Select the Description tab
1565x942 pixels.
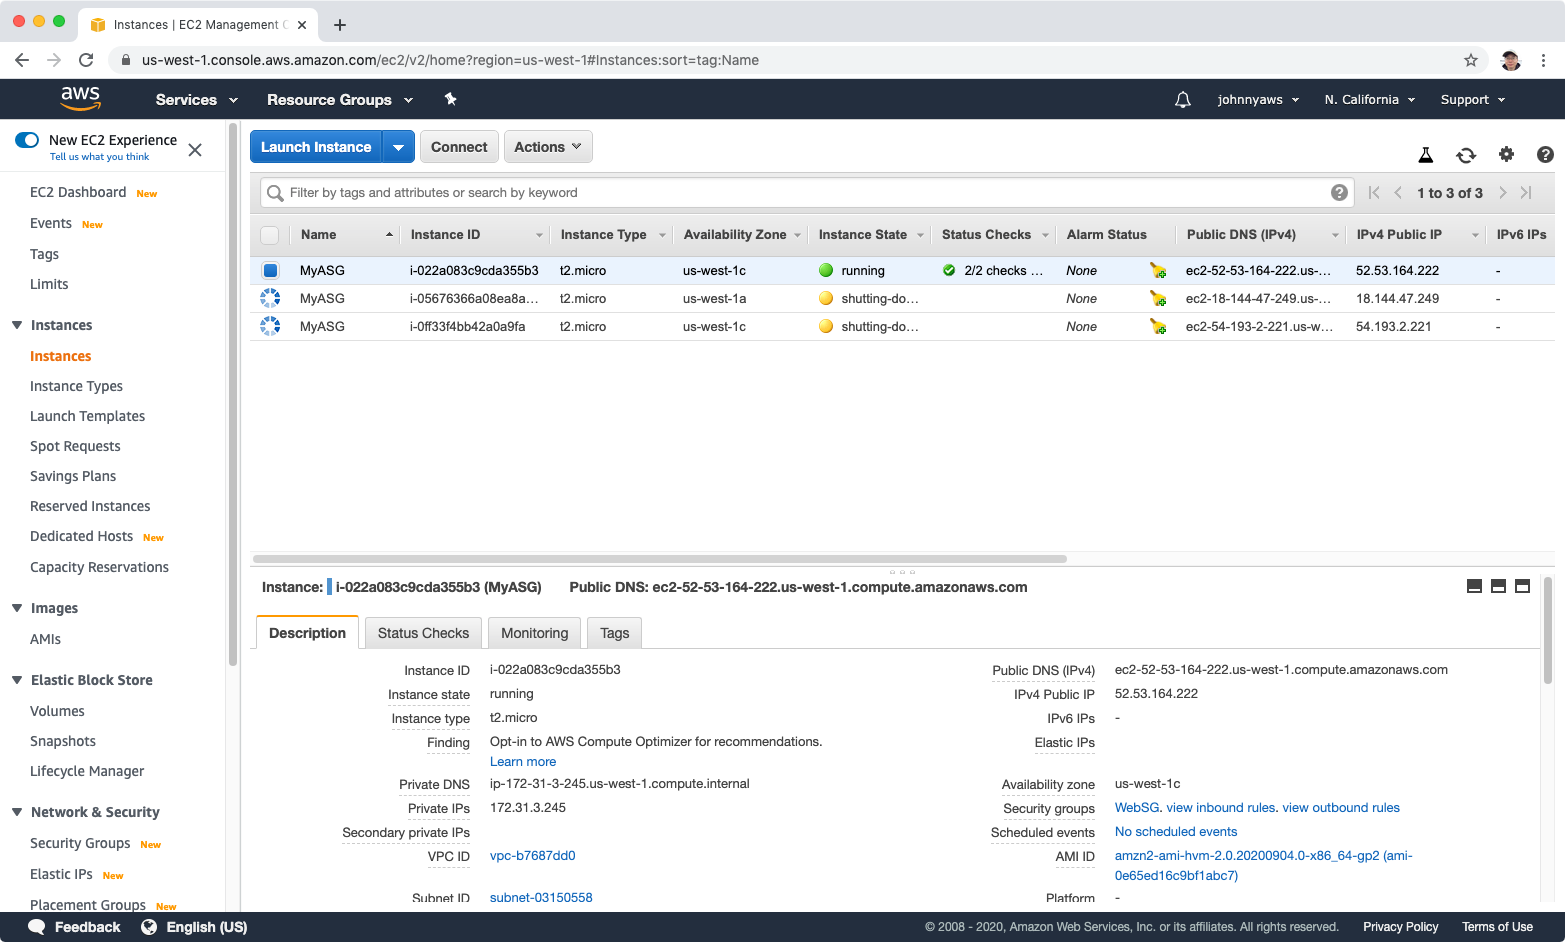307,633
